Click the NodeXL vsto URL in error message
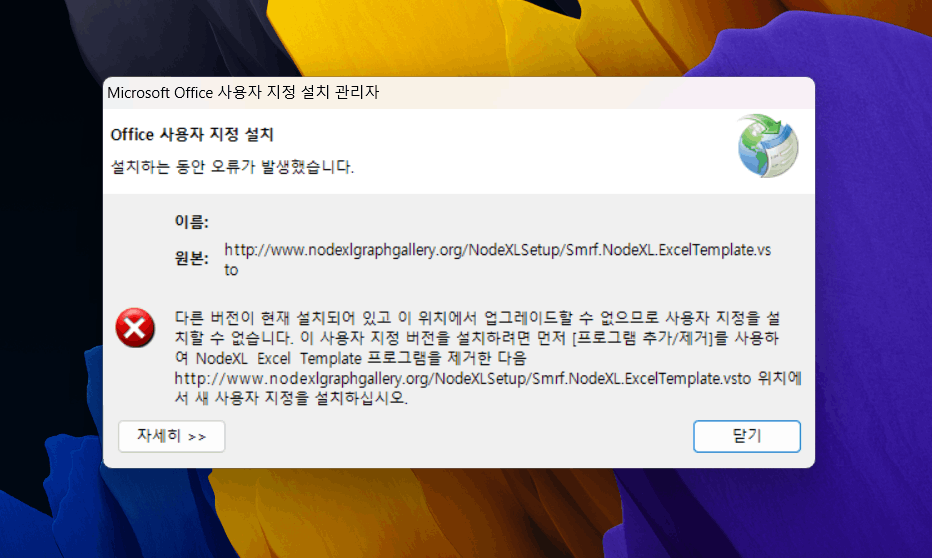This screenshot has width=932, height=558. [462, 379]
